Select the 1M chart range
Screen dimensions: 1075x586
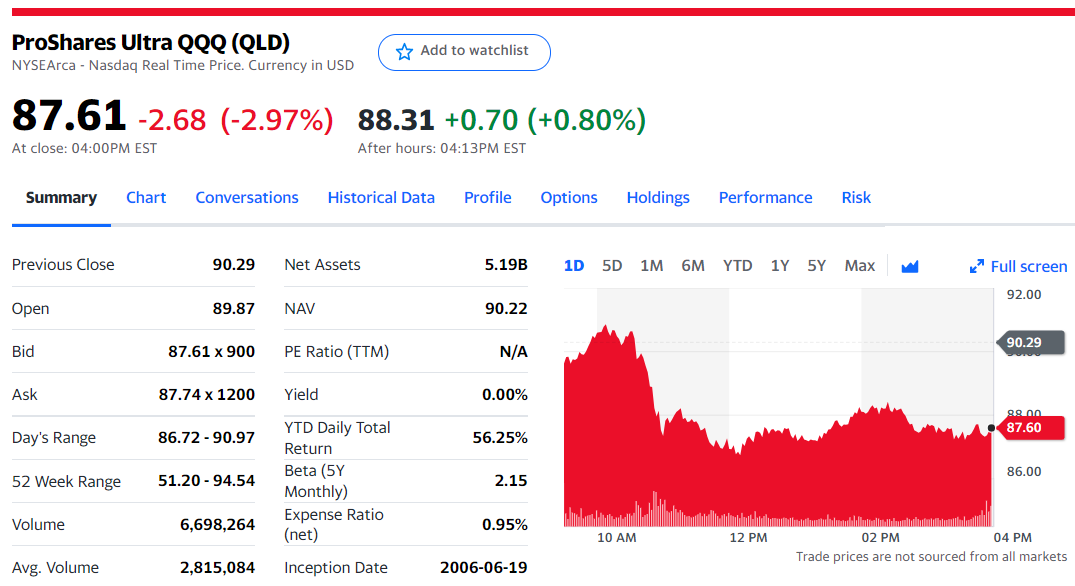651,265
